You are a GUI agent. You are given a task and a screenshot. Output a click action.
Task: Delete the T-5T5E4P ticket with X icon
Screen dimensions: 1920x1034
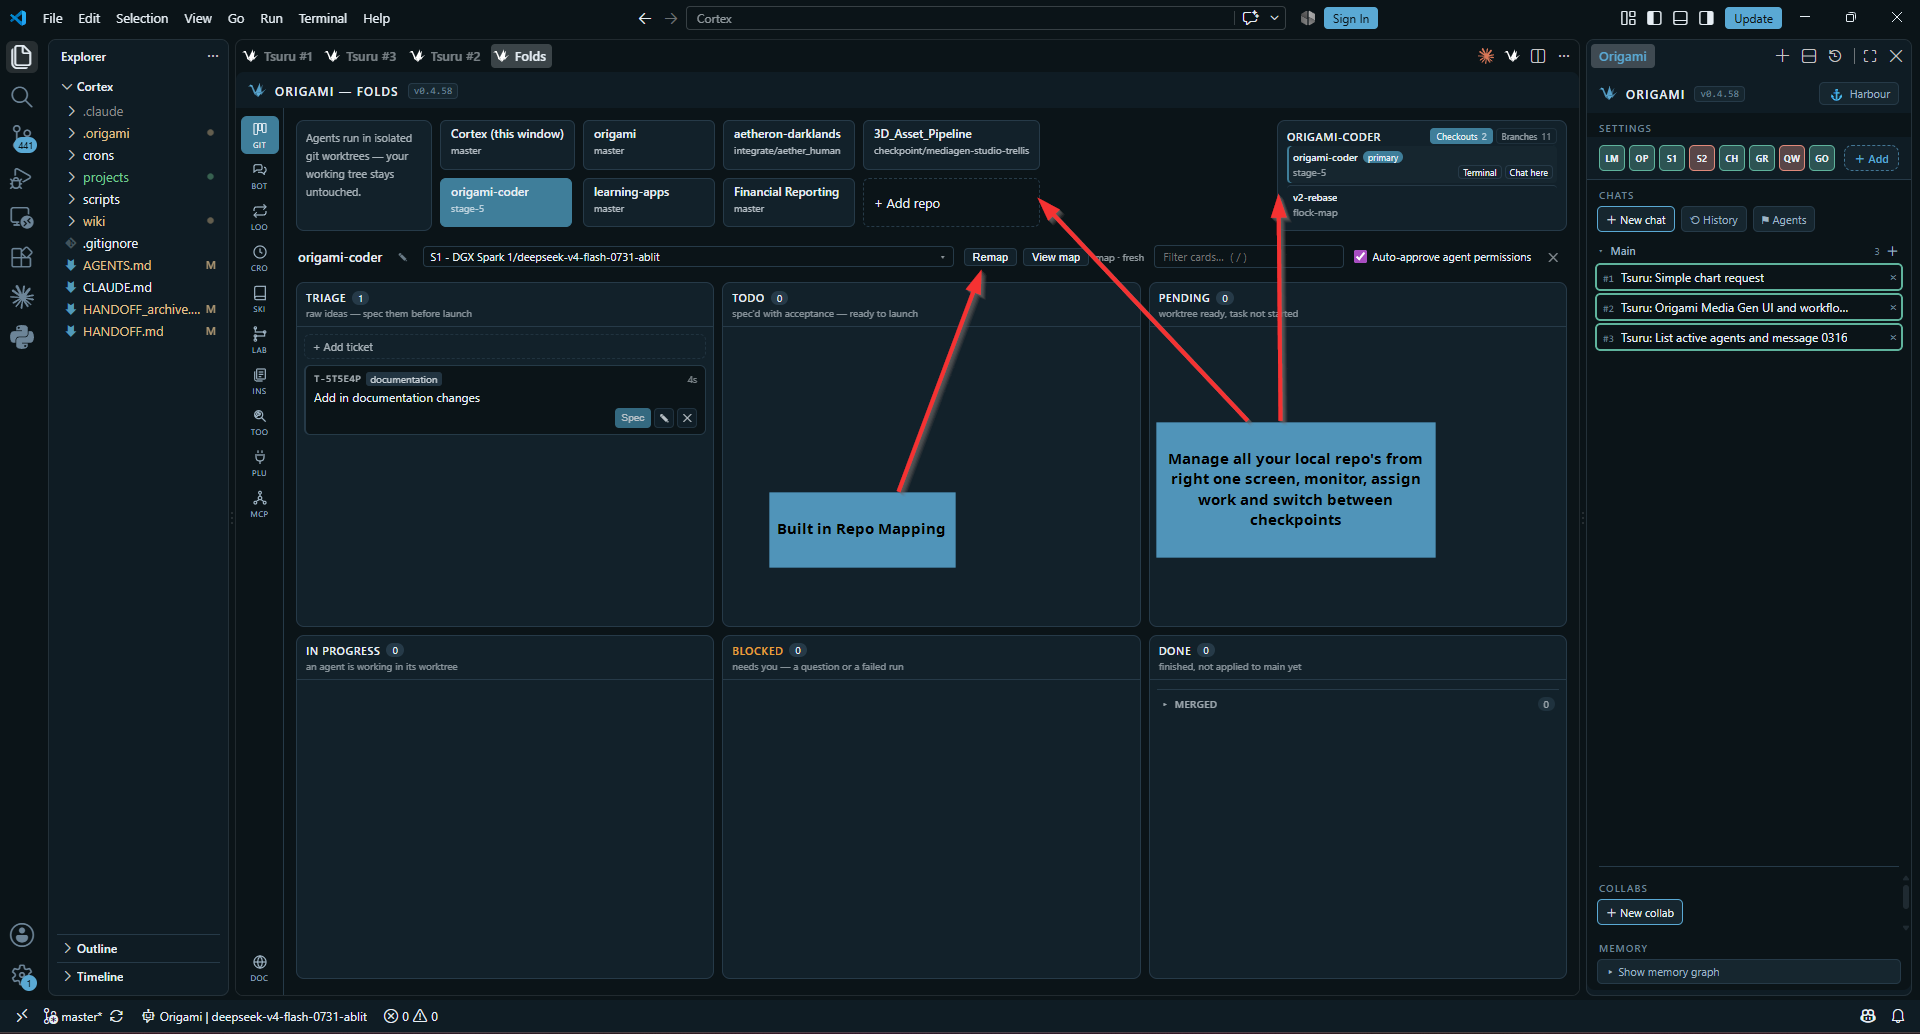point(687,418)
